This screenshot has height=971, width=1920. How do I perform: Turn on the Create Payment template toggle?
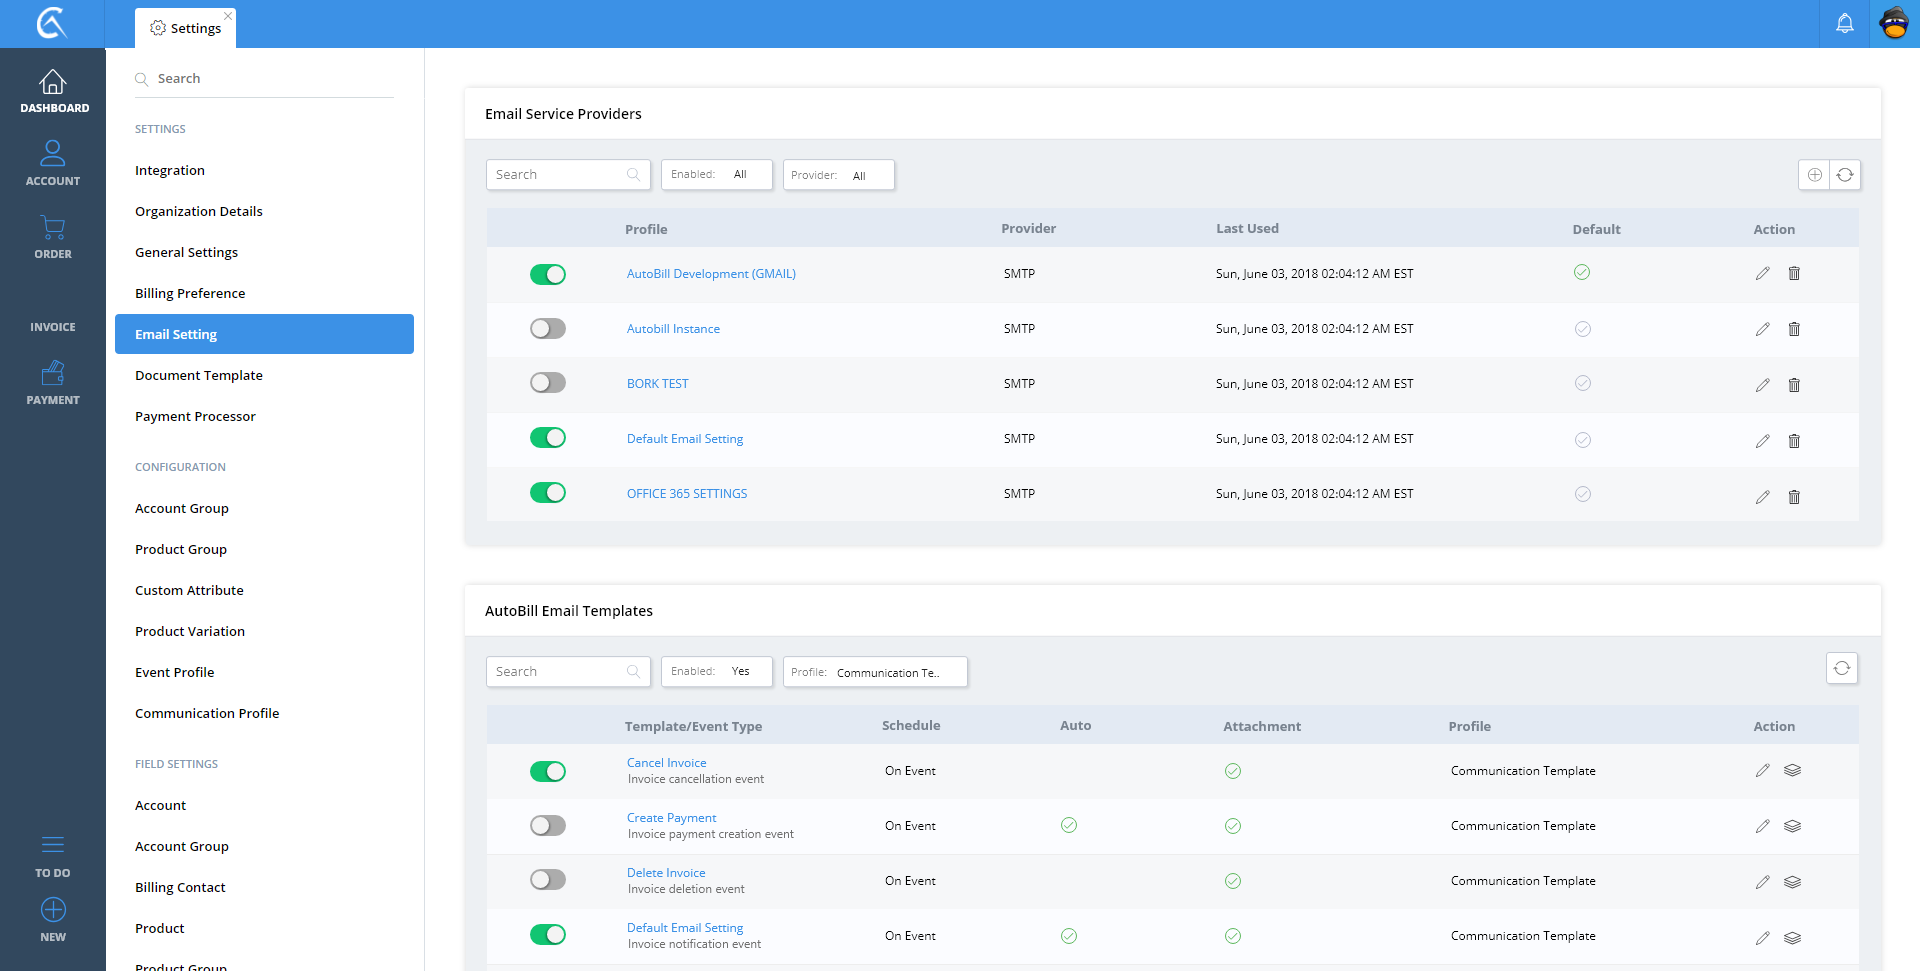(548, 826)
